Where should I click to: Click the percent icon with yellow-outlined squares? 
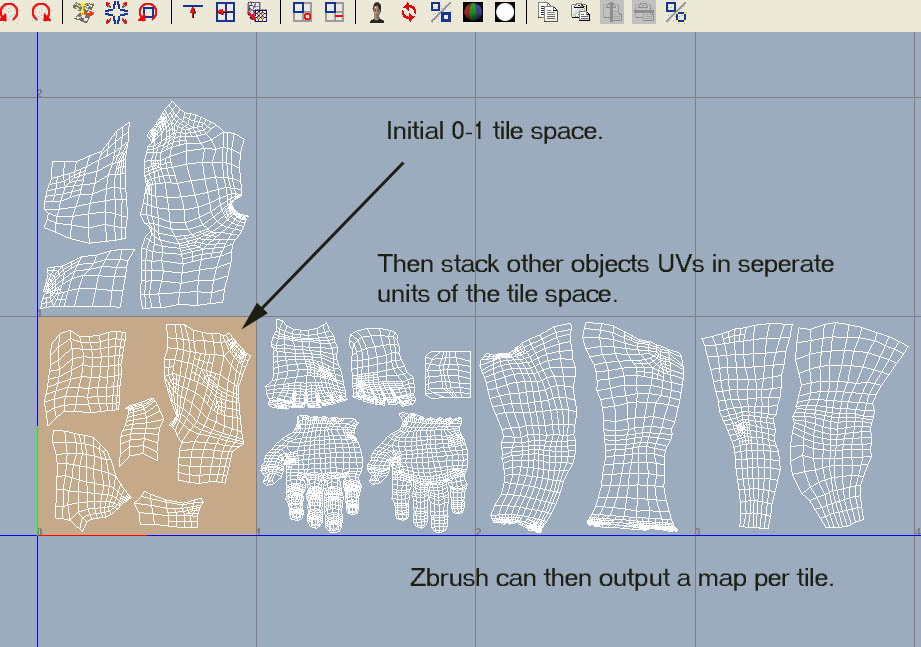[676, 12]
